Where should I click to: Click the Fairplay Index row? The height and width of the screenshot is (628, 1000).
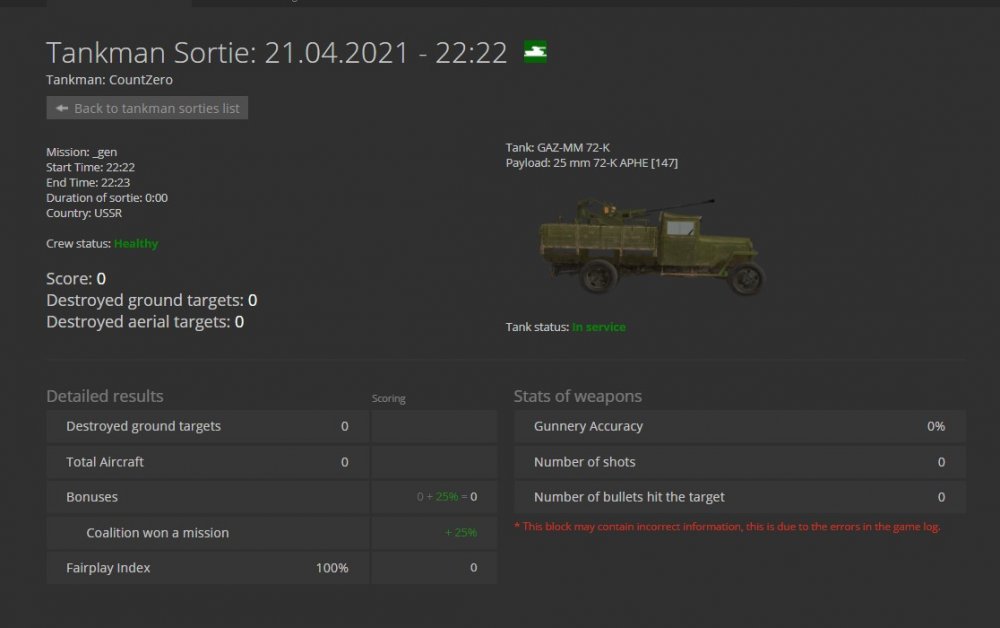[272, 568]
